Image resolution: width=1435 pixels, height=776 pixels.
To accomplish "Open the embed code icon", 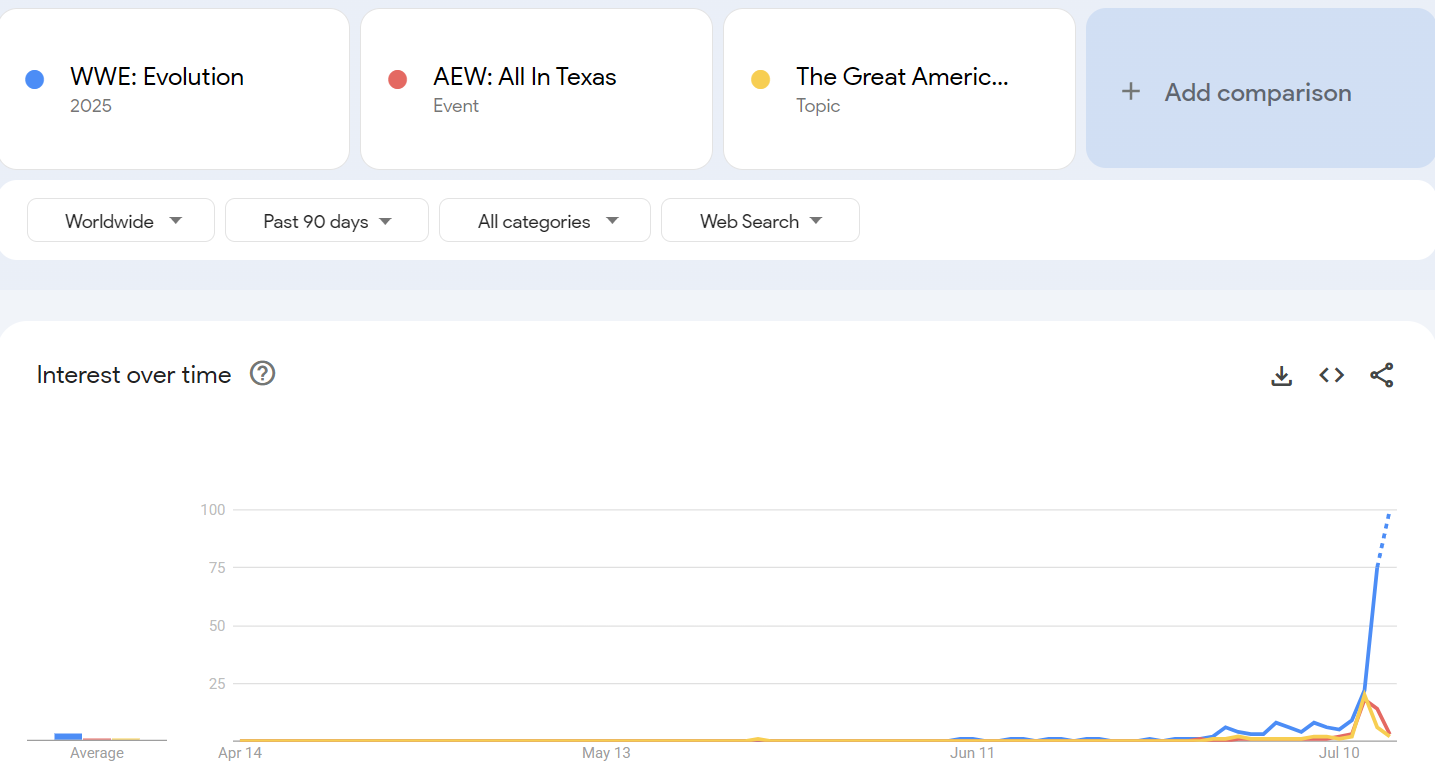I will click(x=1331, y=376).
